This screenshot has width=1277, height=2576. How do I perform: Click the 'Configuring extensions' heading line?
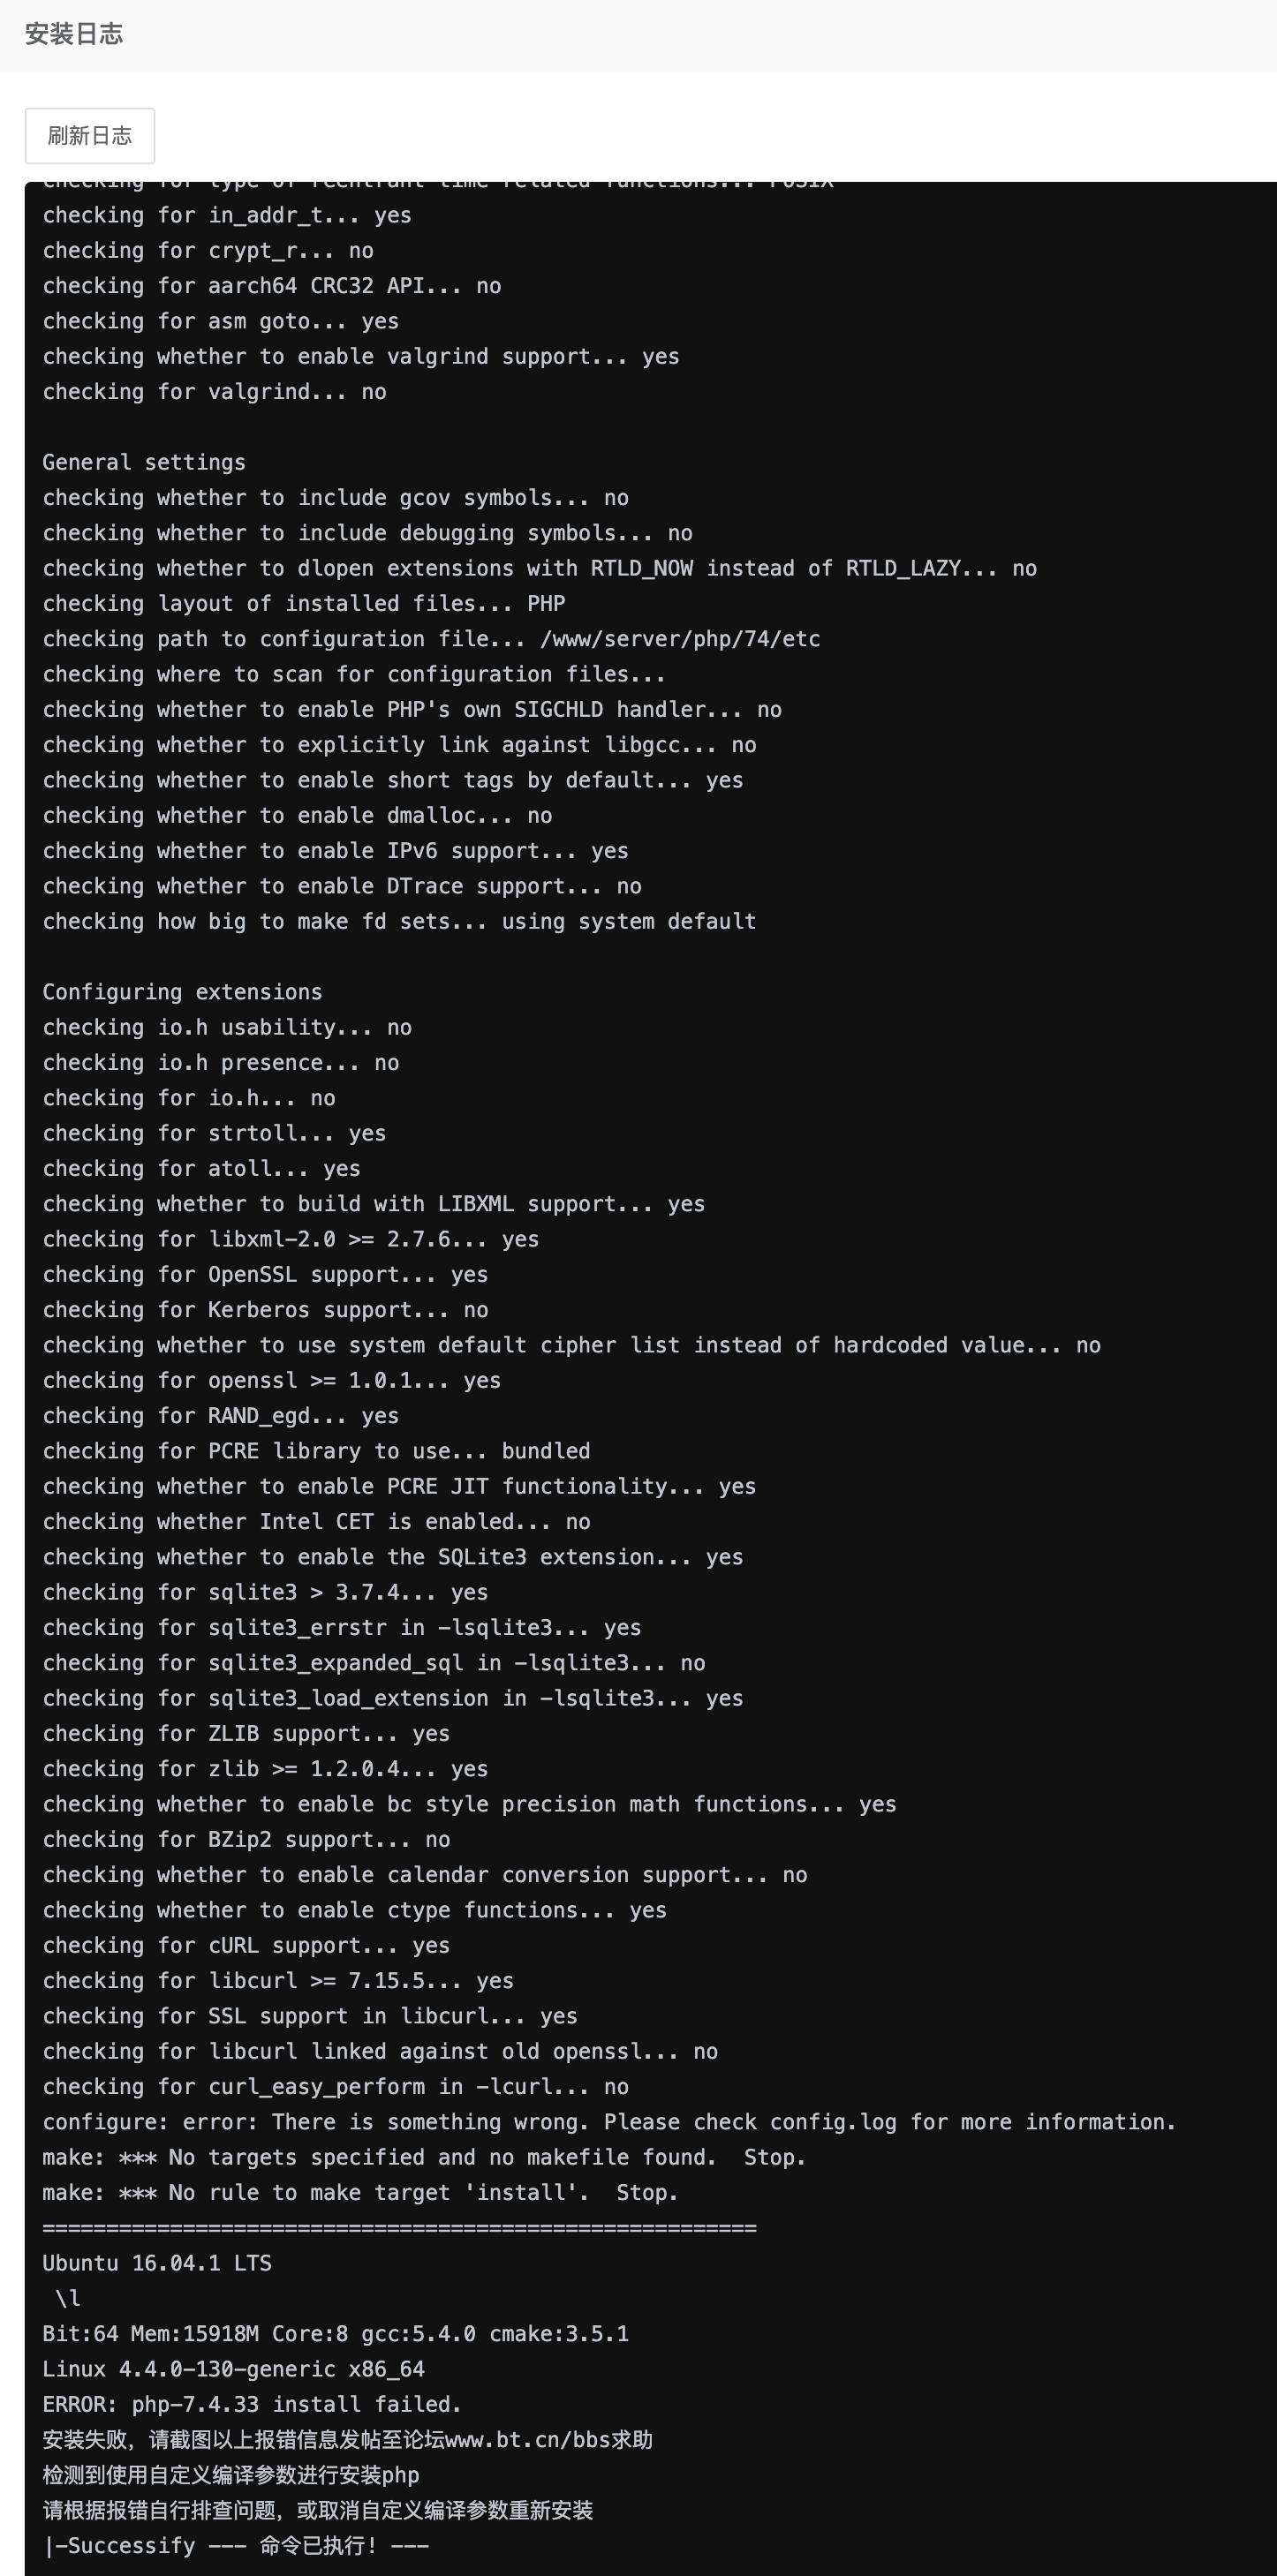(x=182, y=992)
